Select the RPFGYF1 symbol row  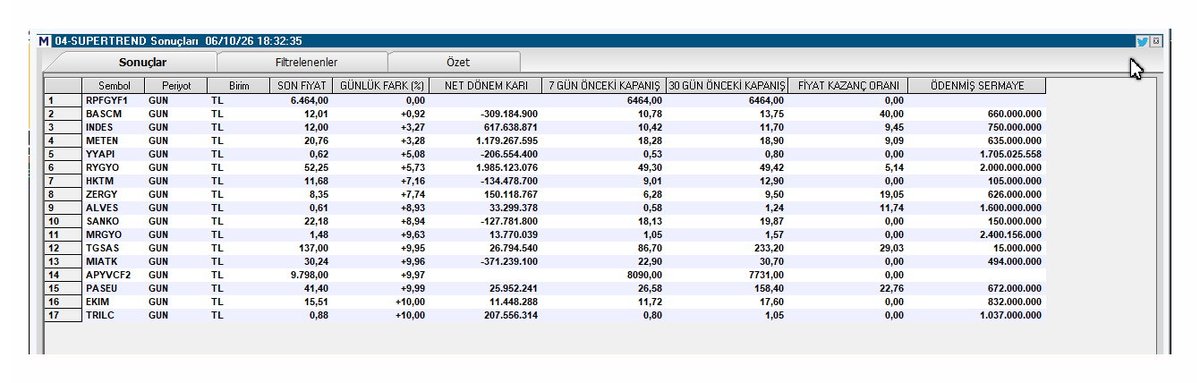click(x=545, y=101)
